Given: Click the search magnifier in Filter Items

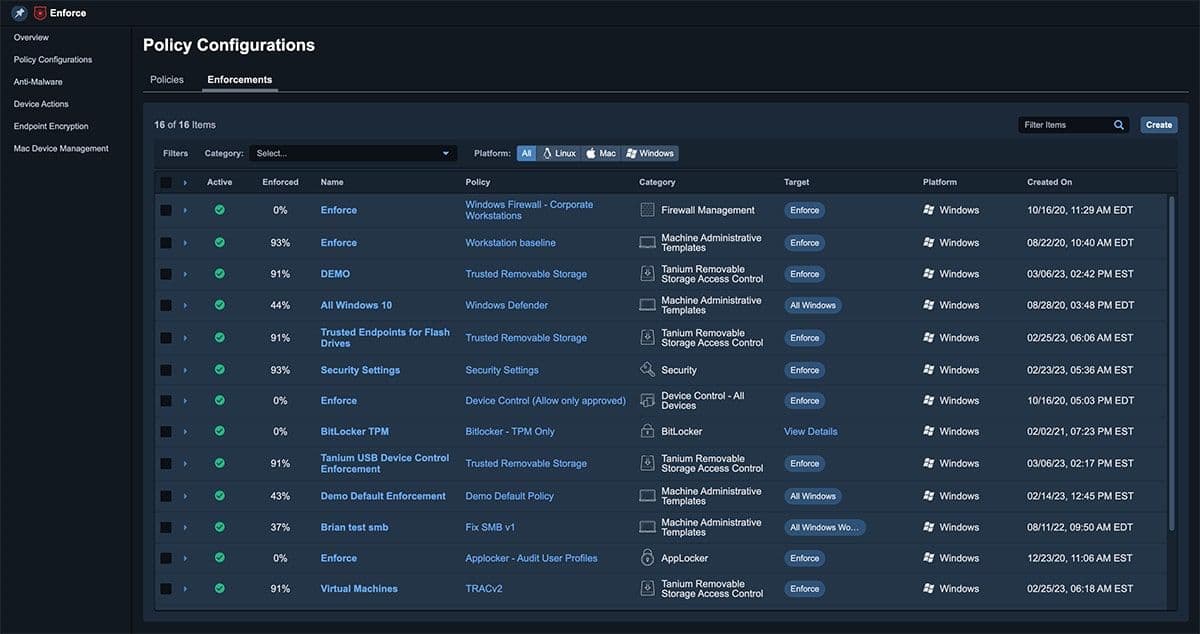Looking at the screenshot, I should [x=1119, y=125].
